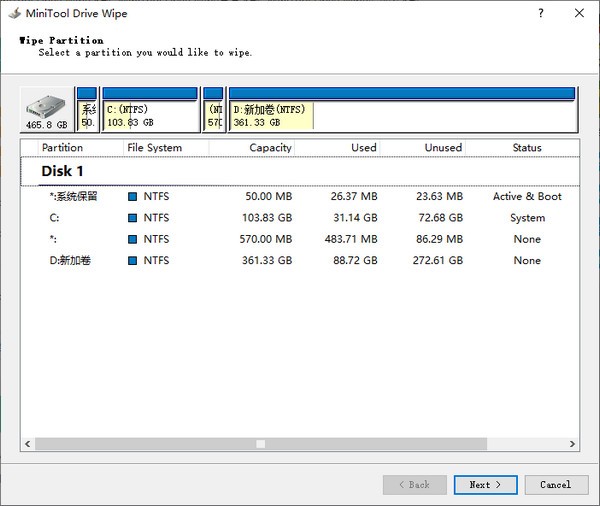Click the File System column header

tap(166, 148)
